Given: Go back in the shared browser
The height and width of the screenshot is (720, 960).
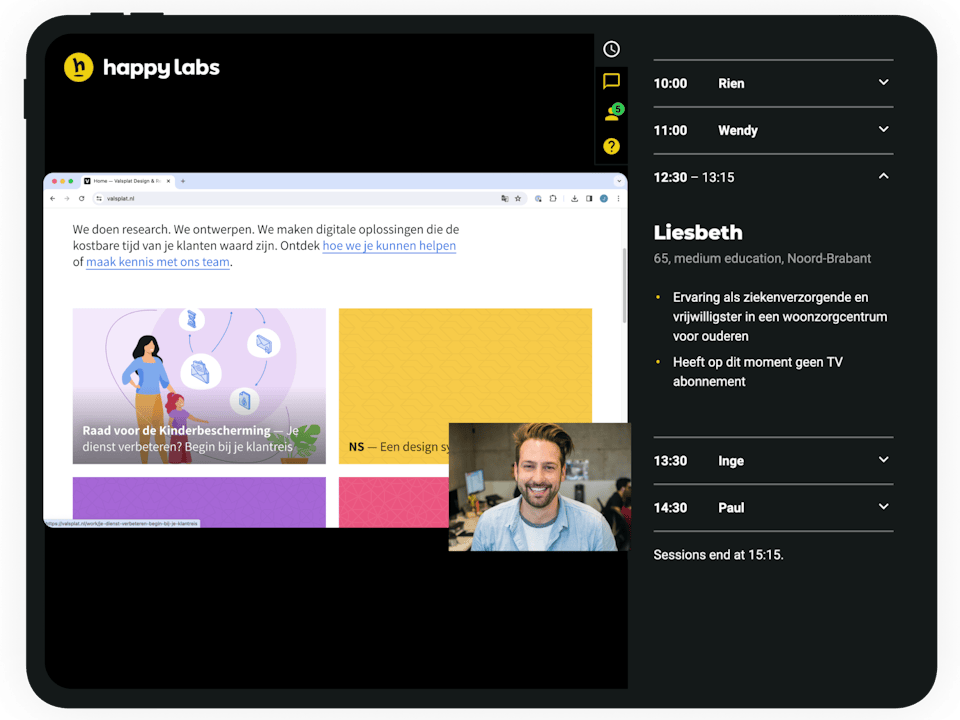Looking at the screenshot, I should (53, 198).
